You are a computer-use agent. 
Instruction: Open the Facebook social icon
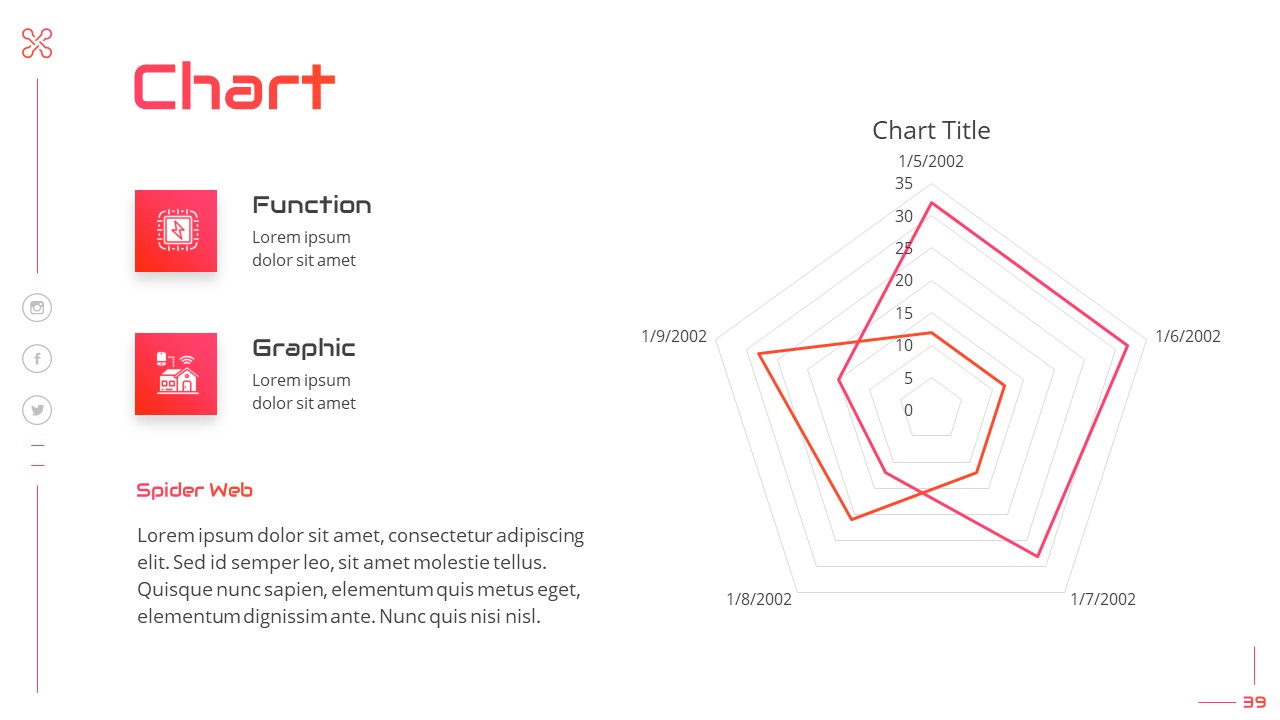click(37, 358)
